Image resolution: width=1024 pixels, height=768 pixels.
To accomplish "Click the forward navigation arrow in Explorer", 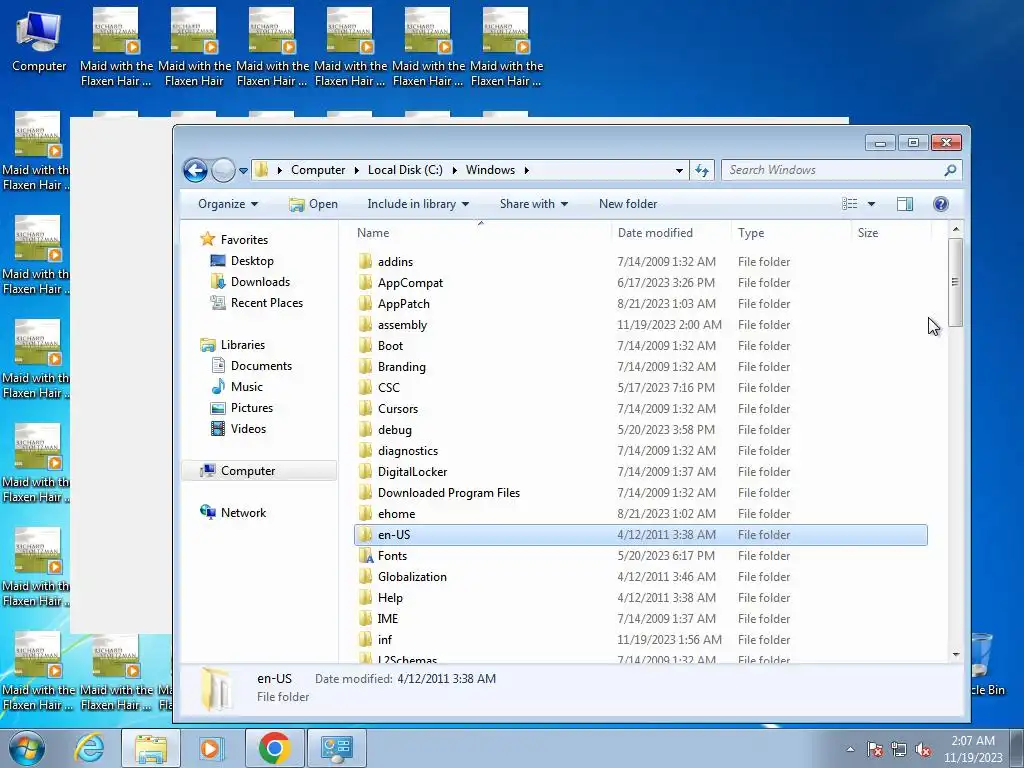I will [223, 170].
